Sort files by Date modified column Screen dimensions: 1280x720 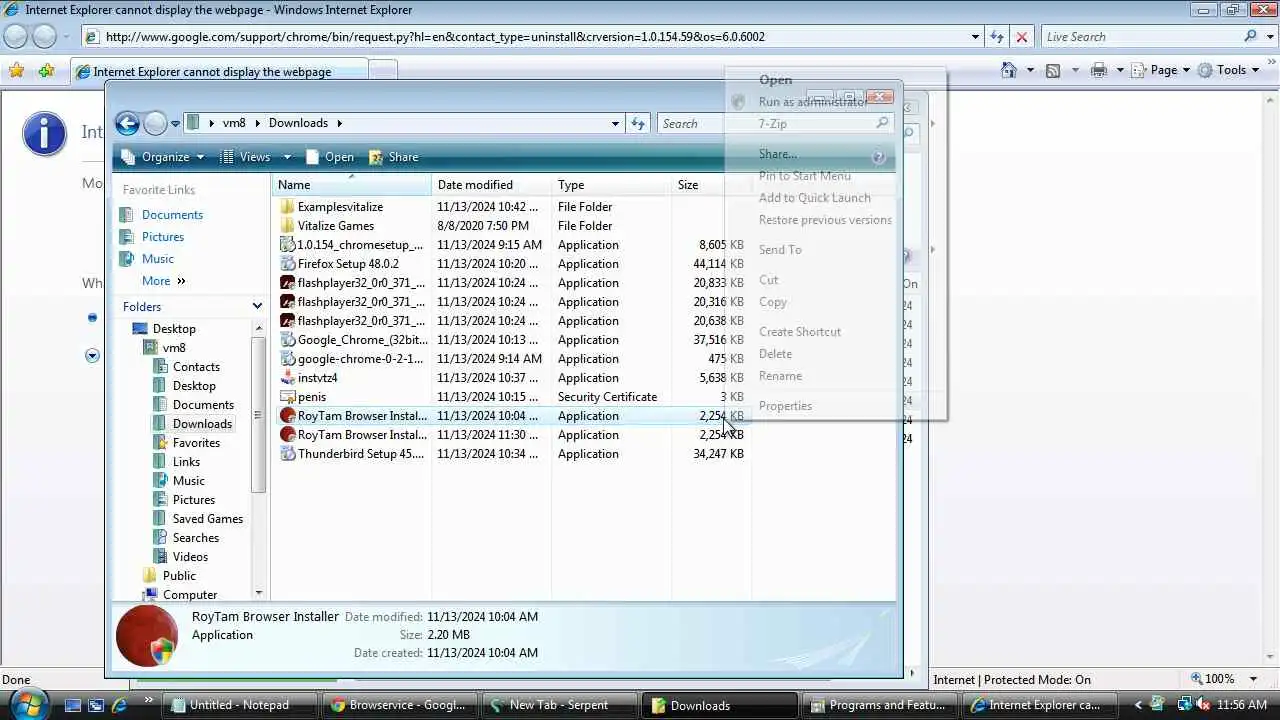coord(491,185)
